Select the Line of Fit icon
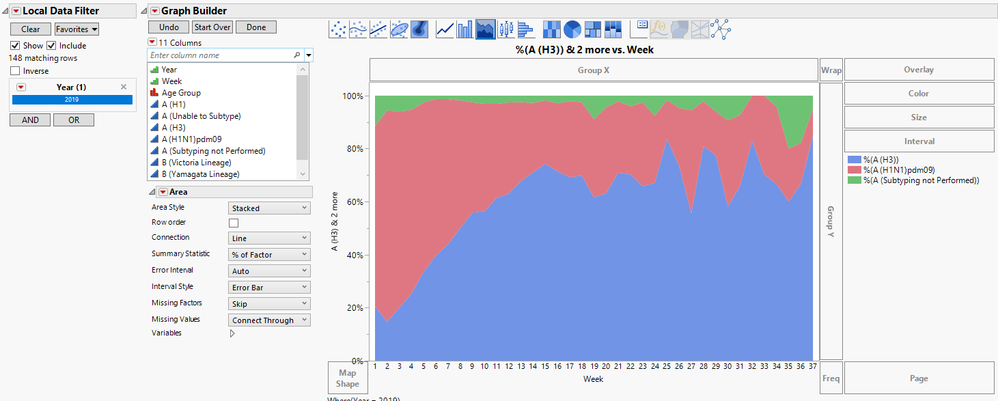Viewport: 998px width, 401px height. tap(379, 29)
